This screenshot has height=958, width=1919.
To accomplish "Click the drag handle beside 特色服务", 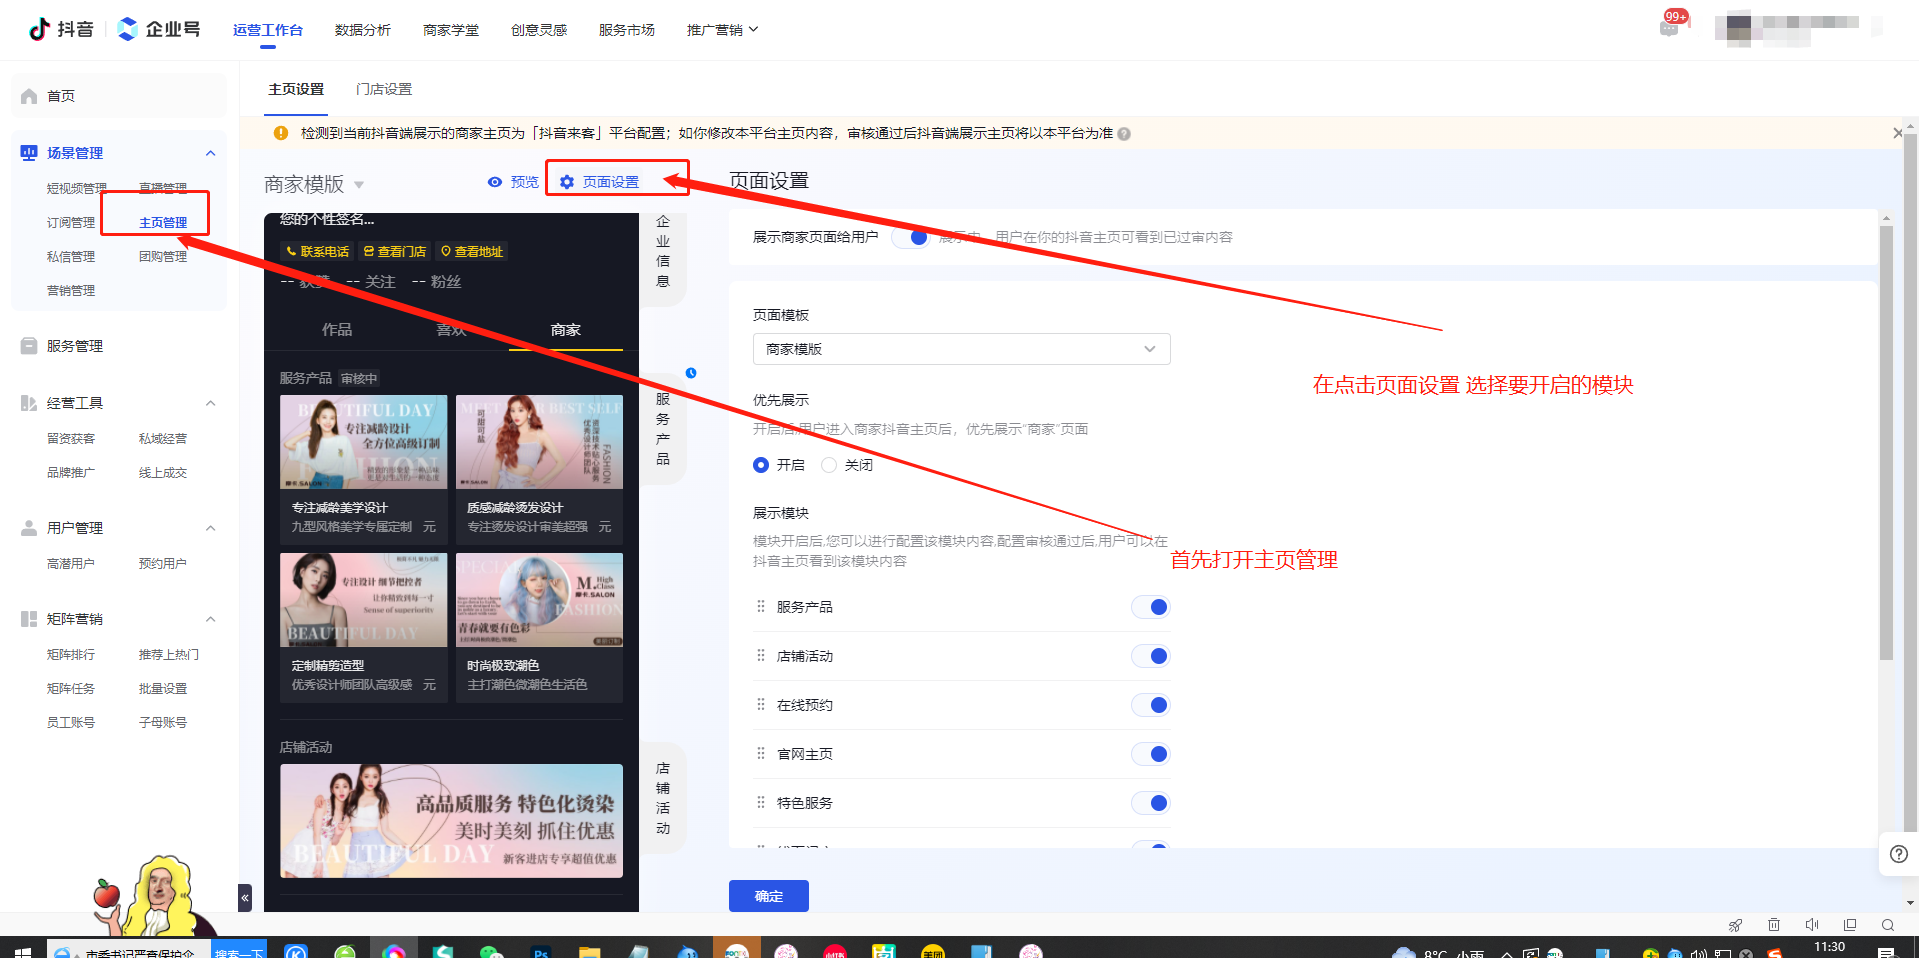I will click(761, 802).
